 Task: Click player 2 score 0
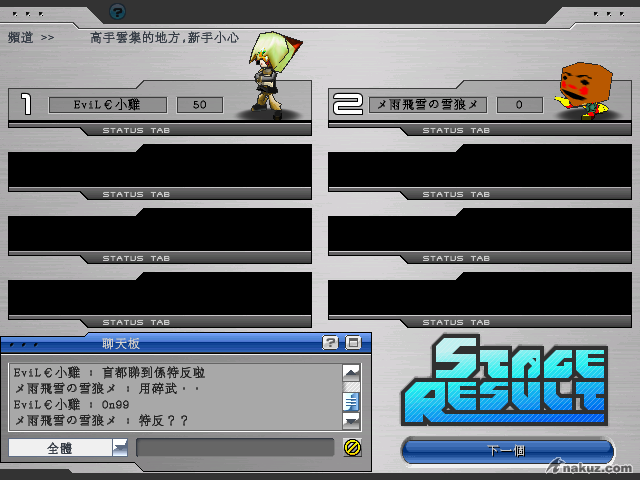[x=520, y=105]
